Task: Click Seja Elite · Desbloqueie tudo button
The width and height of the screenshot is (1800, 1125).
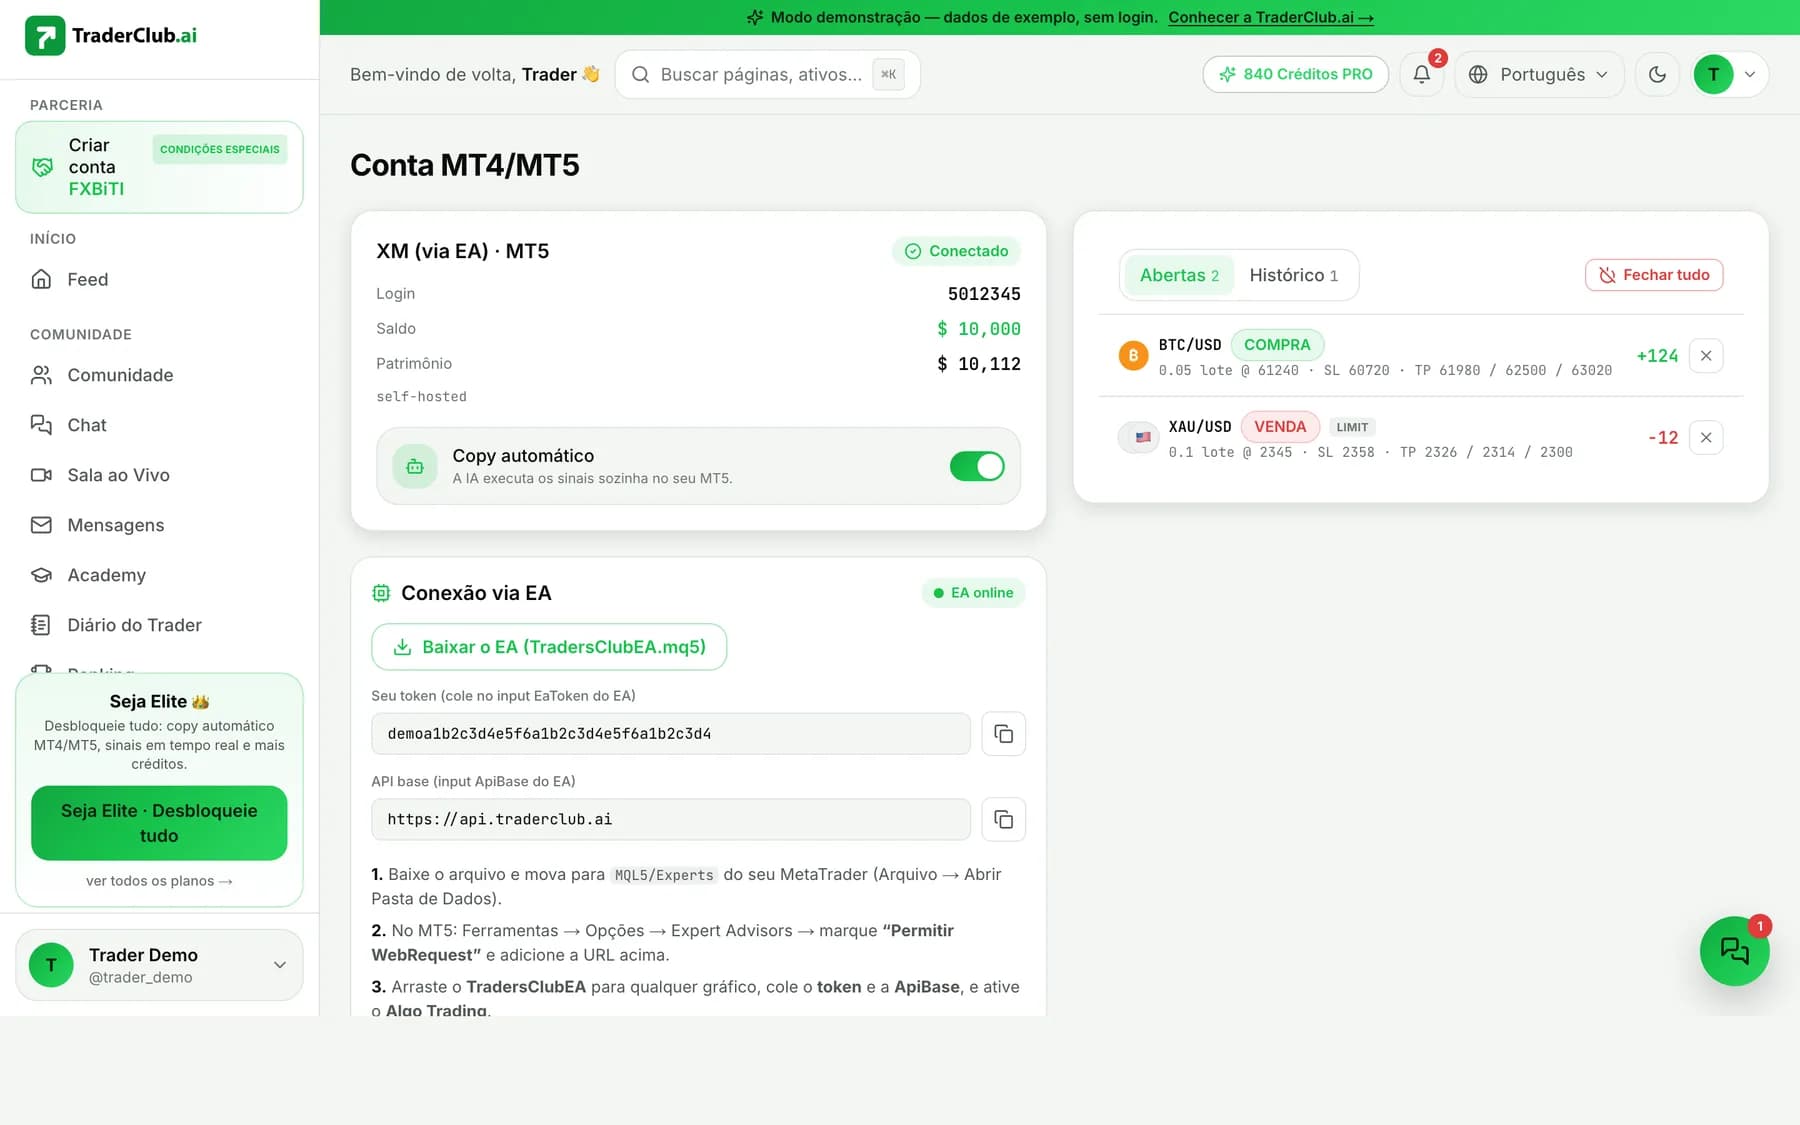Action: [x=159, y=823]
